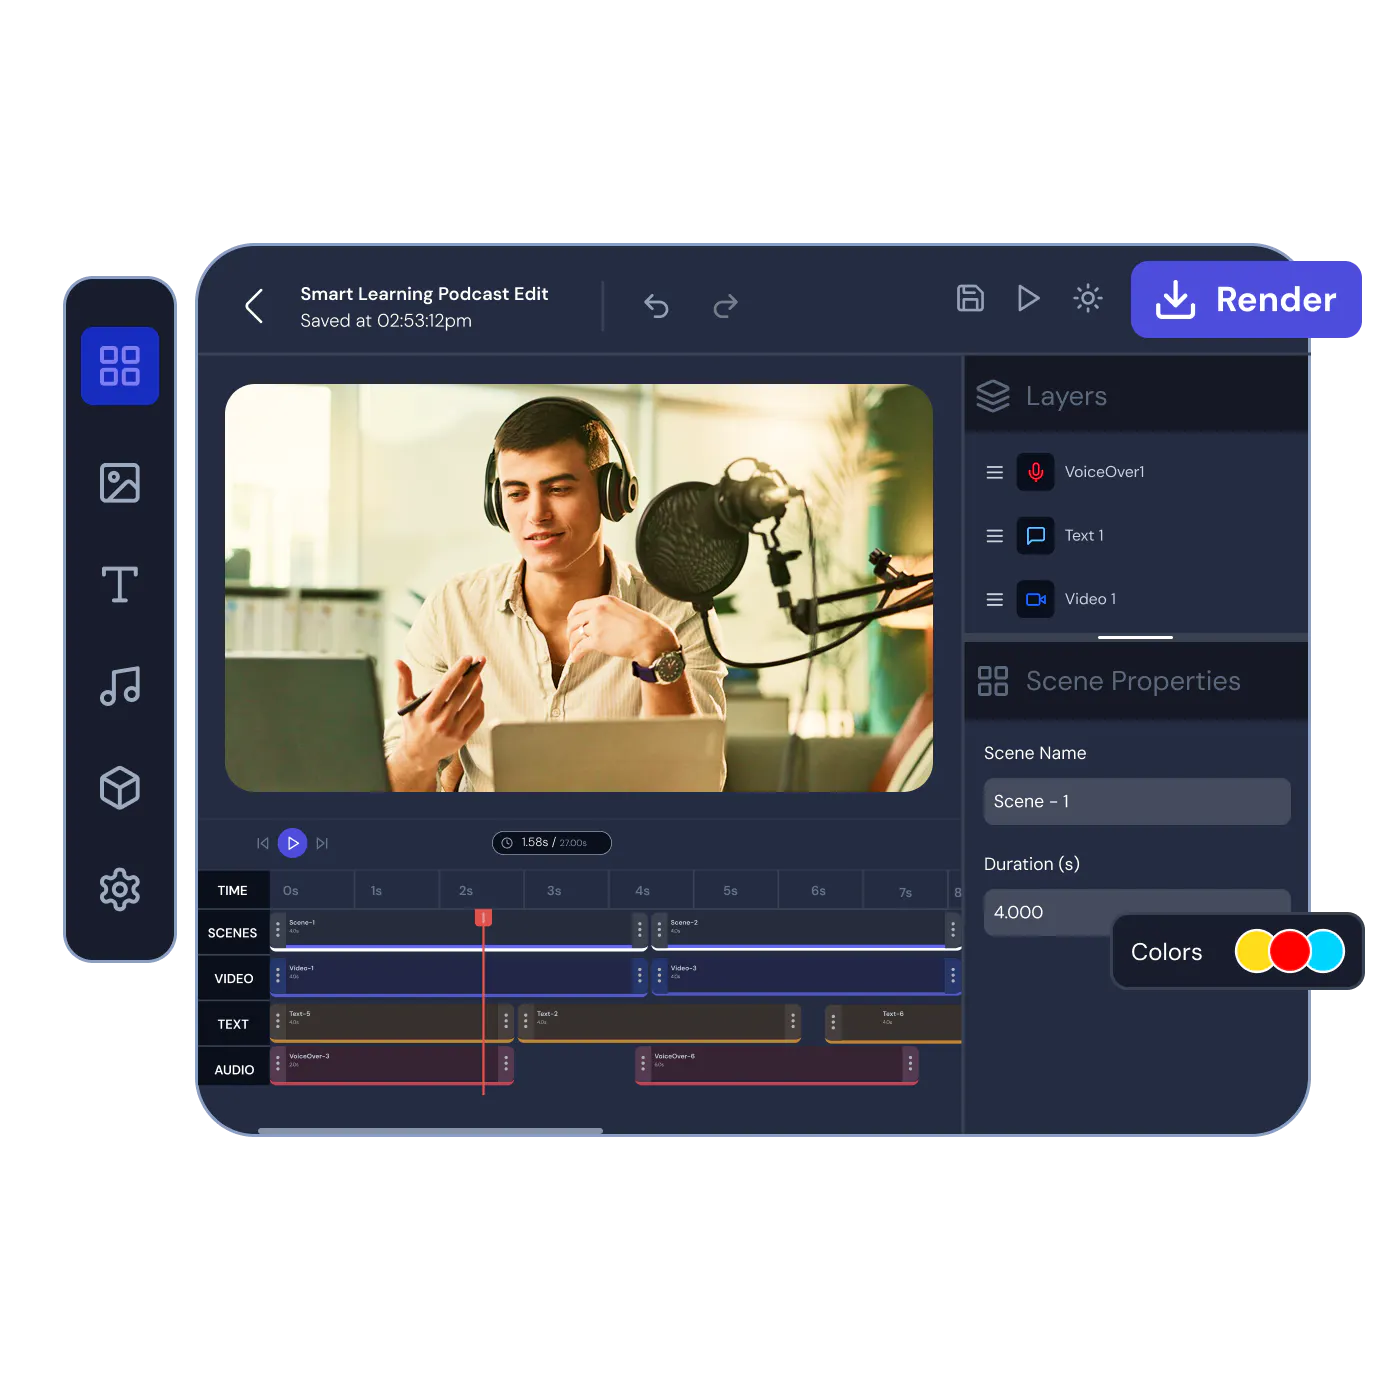Skip to the next frame
This screenshot has width=1380, height=1380.
pyautogui.click(x=322, y=843)
